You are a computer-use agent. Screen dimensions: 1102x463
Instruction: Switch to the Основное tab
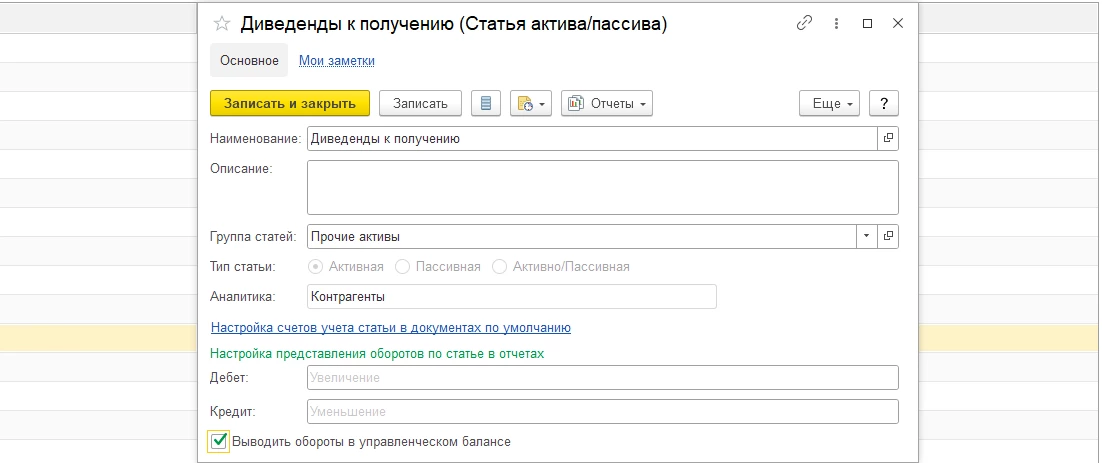point(249,60)
